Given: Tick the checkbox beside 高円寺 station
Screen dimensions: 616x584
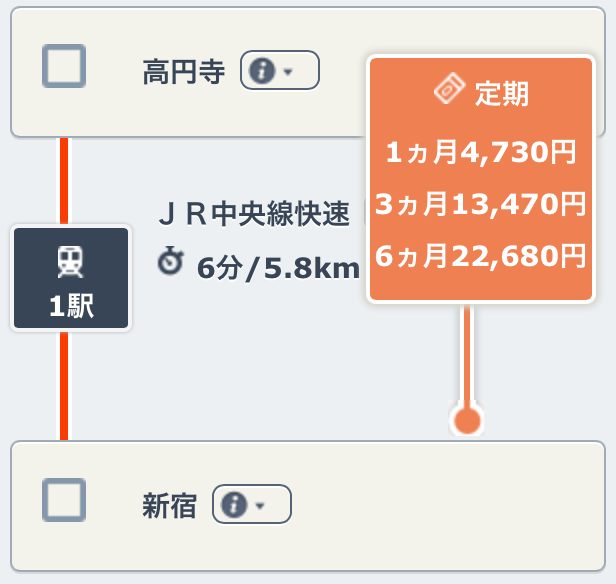Looking at the screenshot, I should (x=64, y=68).
